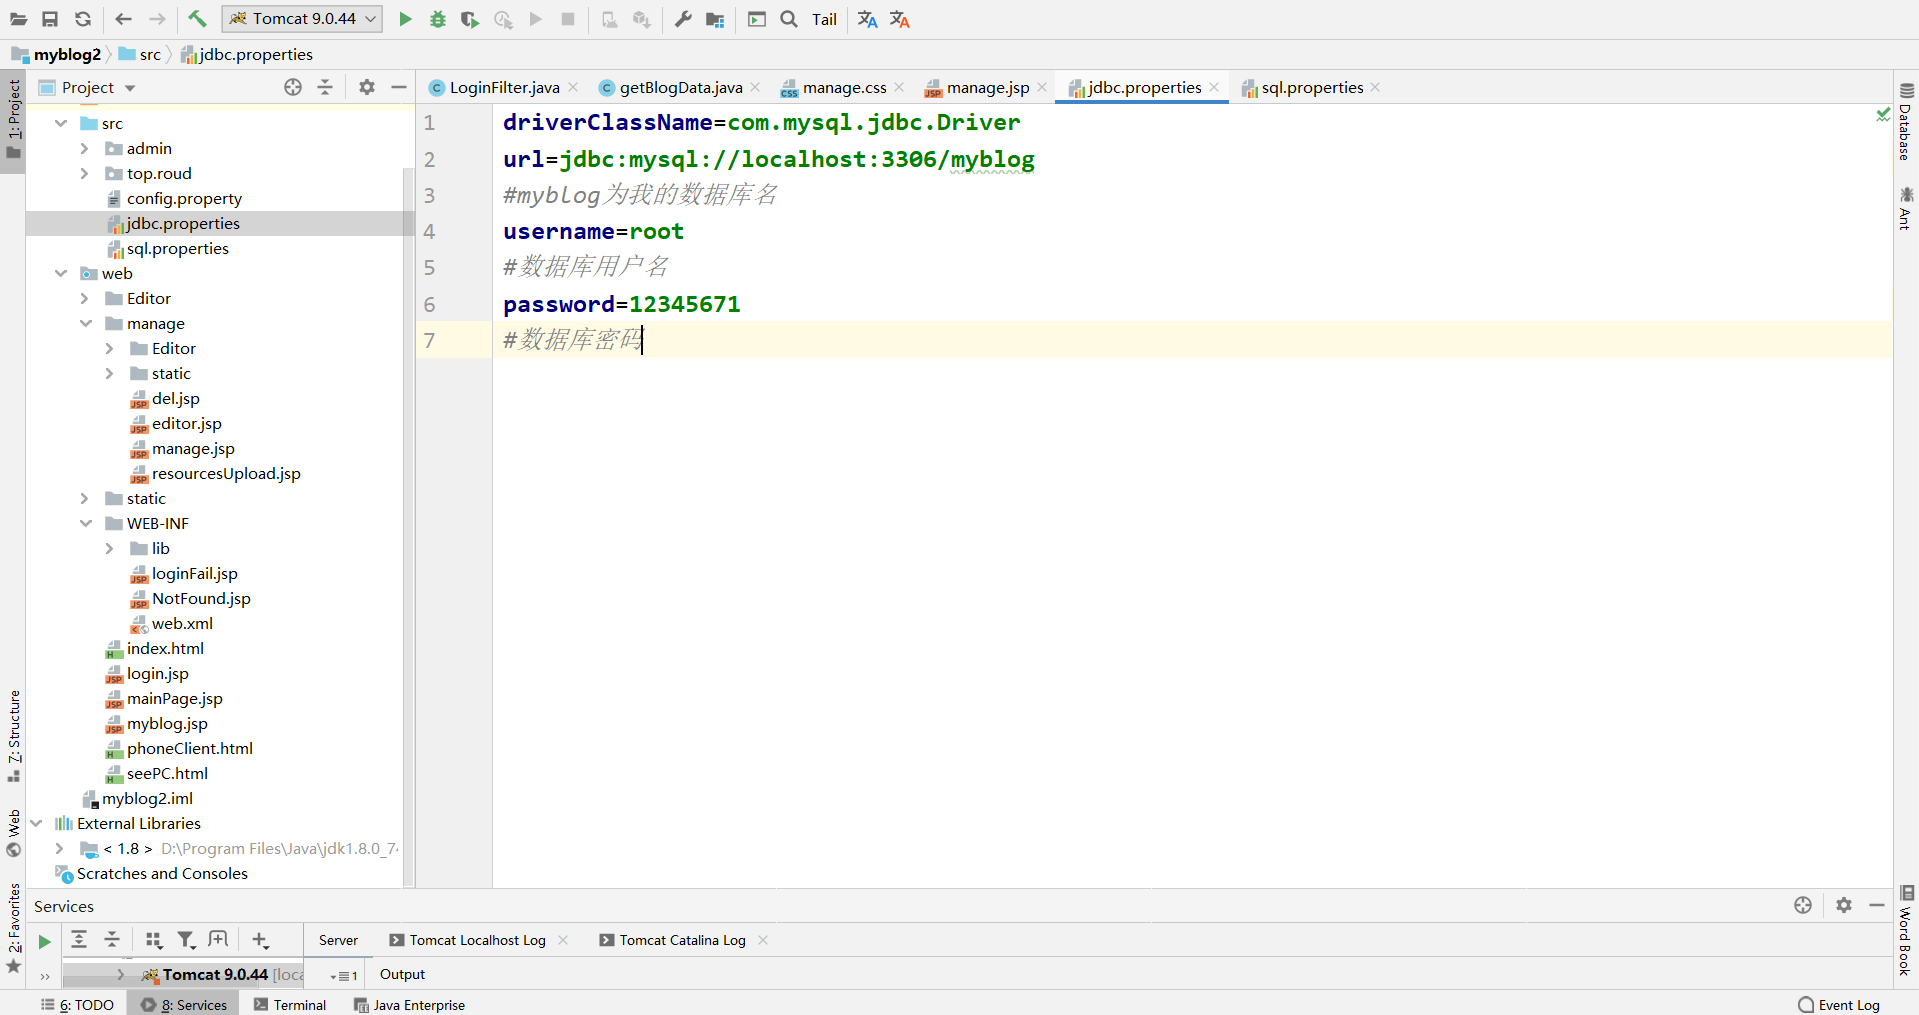Viewport: 1919px width, 1015px height.
Task: Collapse the WEB-INF folder
Action: tap(86, 523)
